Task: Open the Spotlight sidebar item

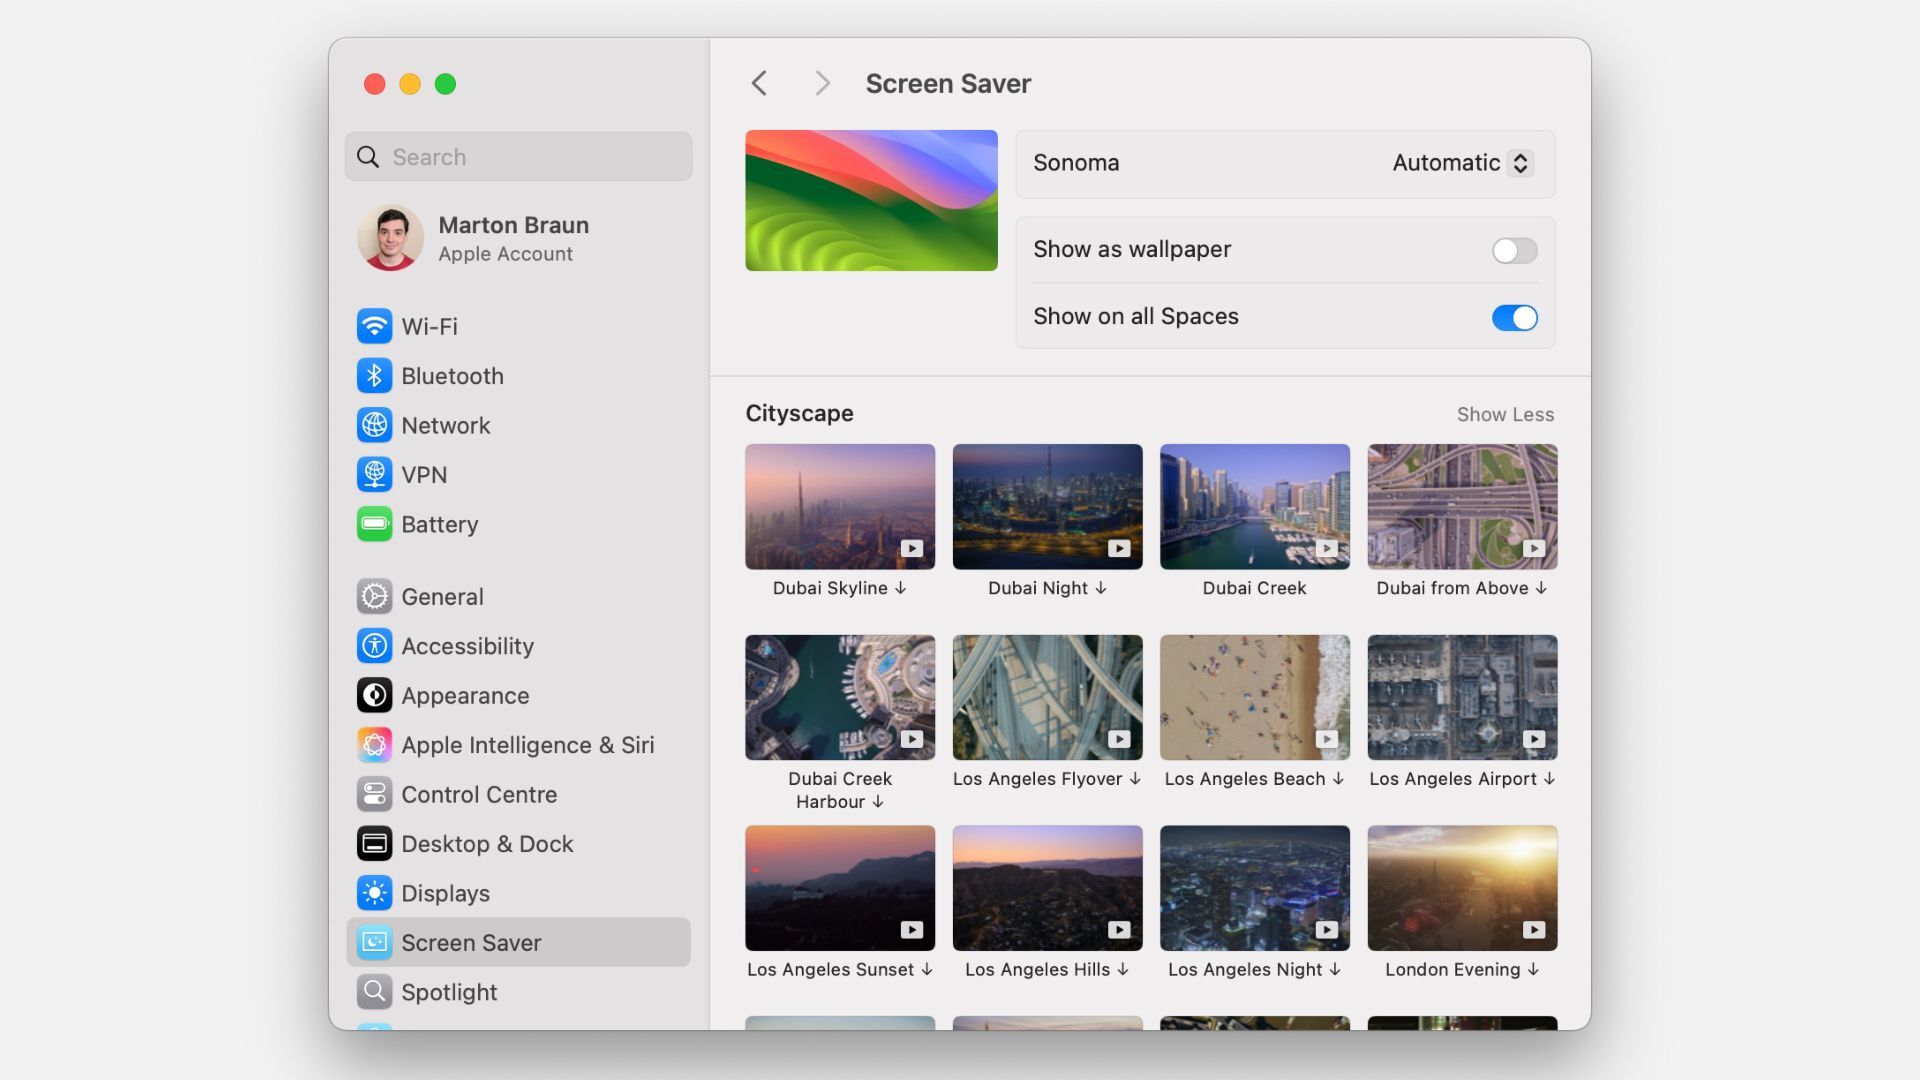Action: 449,992
